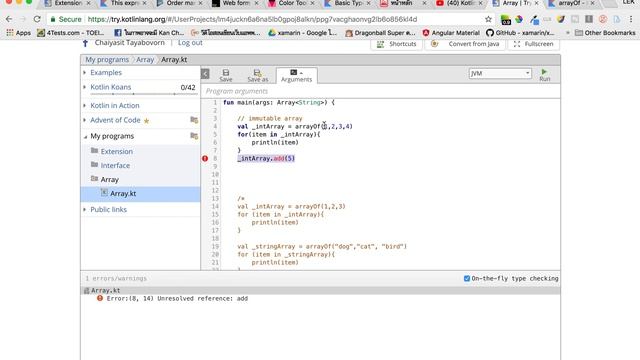Save the current file
640x360 pixels.
[x=226, y=76]
